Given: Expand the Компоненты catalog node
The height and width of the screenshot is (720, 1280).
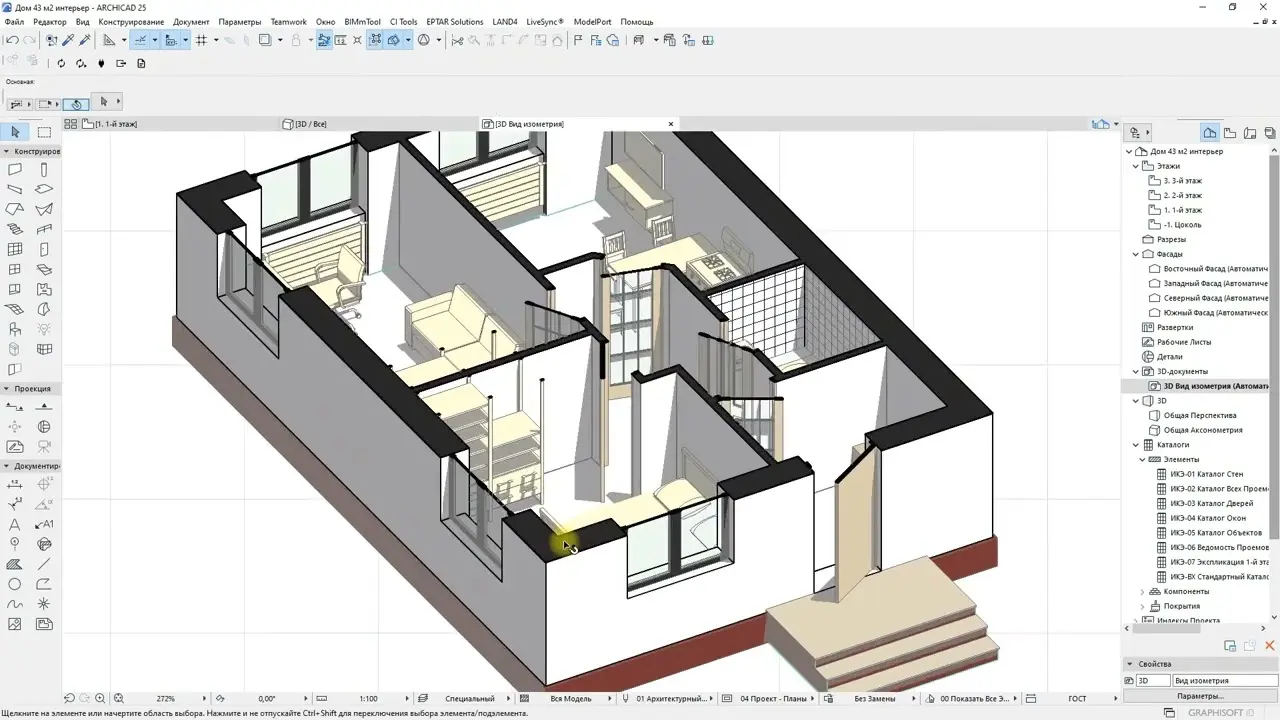Looking at the screenshot, I should pos(1142,591).
